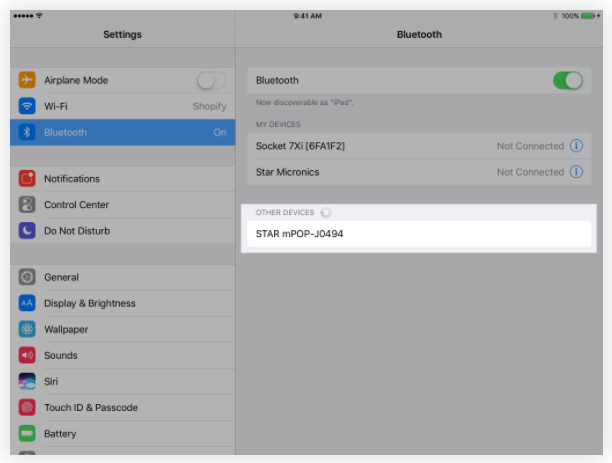This screenshot has height=463, width=612.
Task: Tap Not Connected for Star Micronics
Action: (x=530, y=172)
